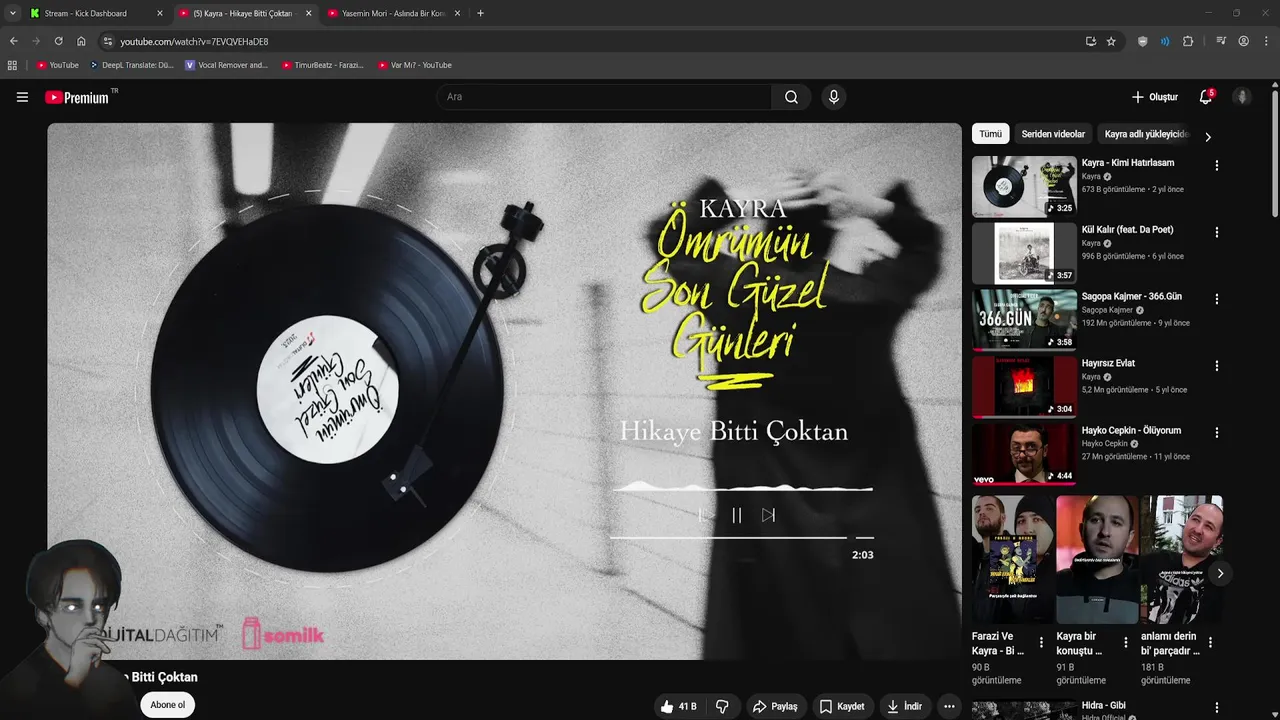The width and height of the screenshot is (1280, 720).
Task: Open Hayırsız Evlat video title
Action: point(1108,363)
